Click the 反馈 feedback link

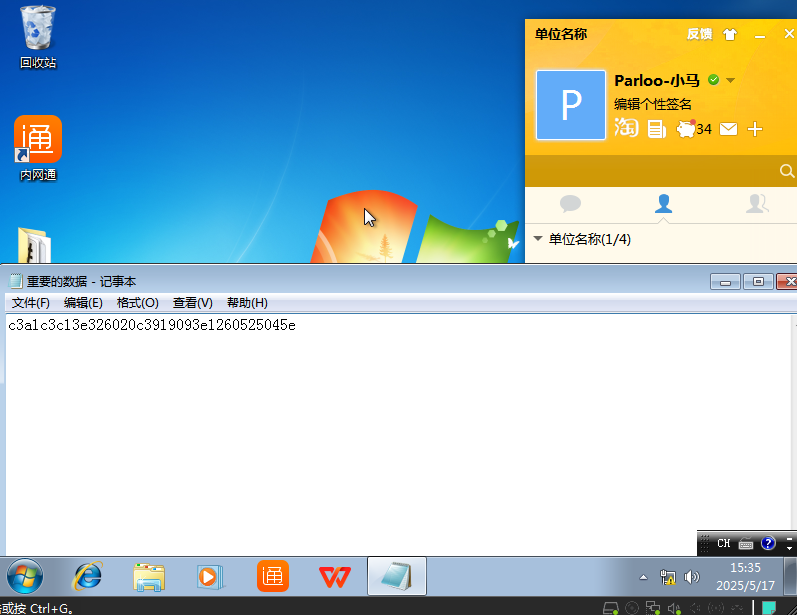699,34
